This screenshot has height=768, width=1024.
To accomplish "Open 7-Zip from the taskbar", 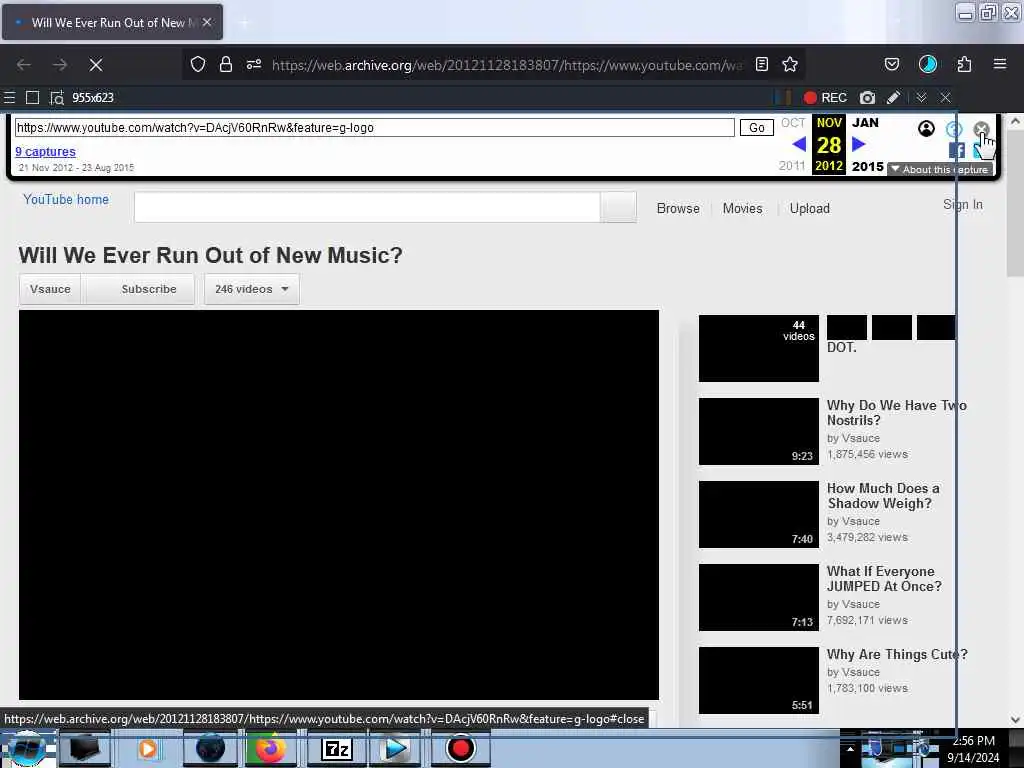I will click(x=337, y=748).
